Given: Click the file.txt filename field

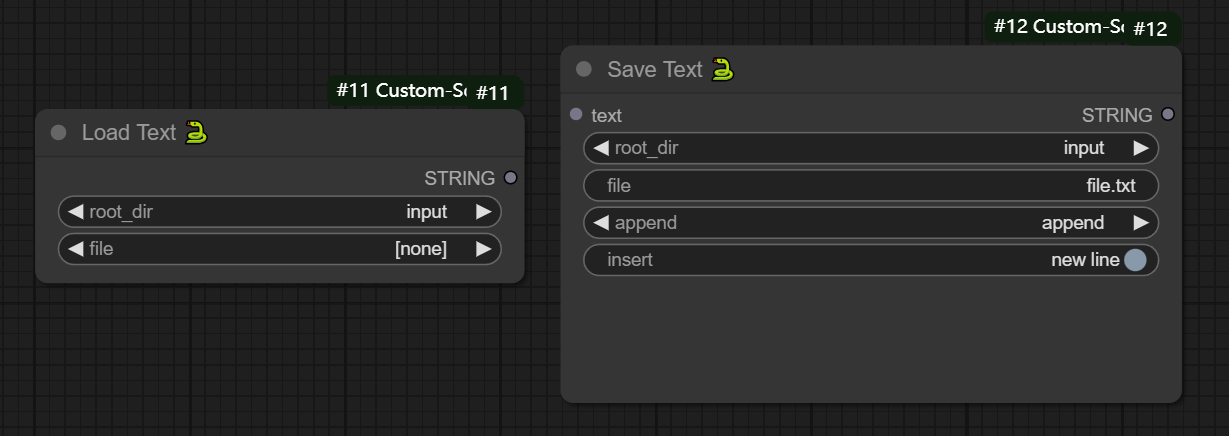Looking at the screenshot, I should click(870, 186).
